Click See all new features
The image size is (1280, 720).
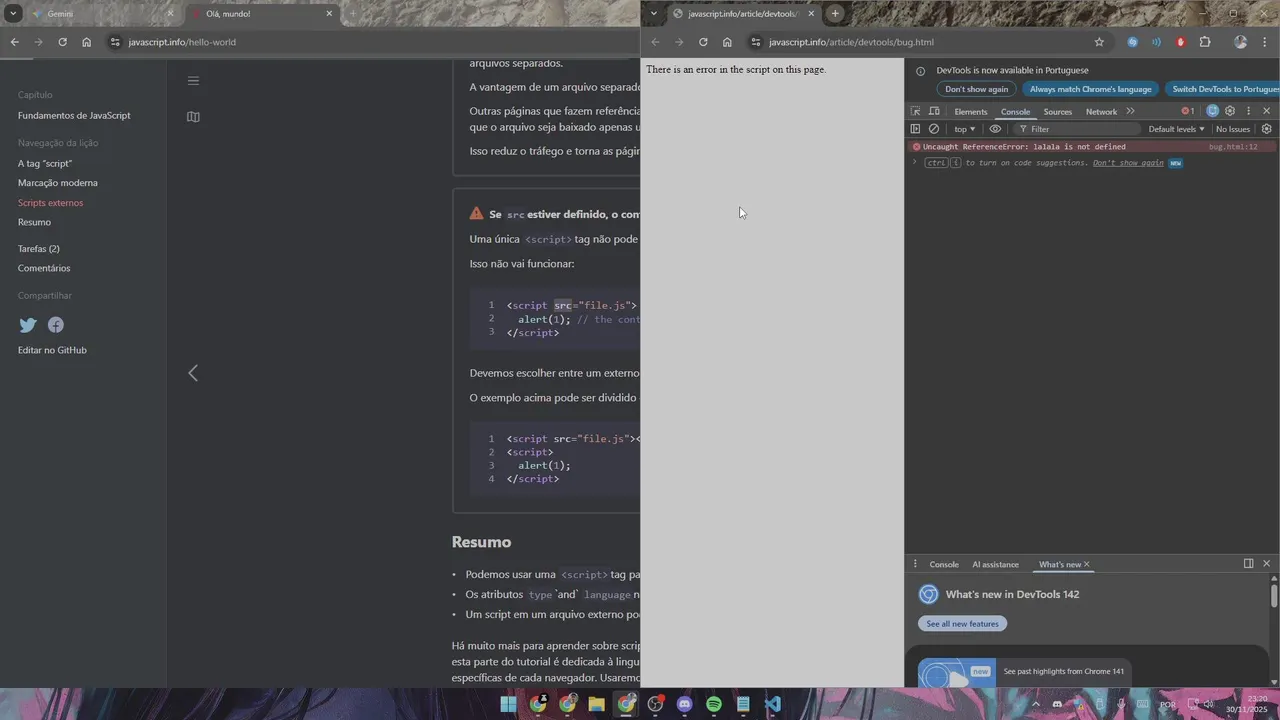(962, 624)
